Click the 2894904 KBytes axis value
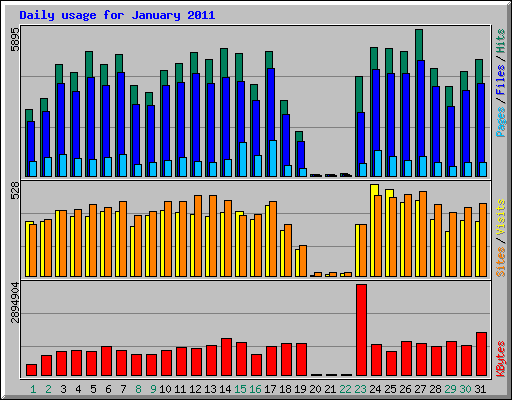This screenshot has width=512, height=400. coord(15,303)
